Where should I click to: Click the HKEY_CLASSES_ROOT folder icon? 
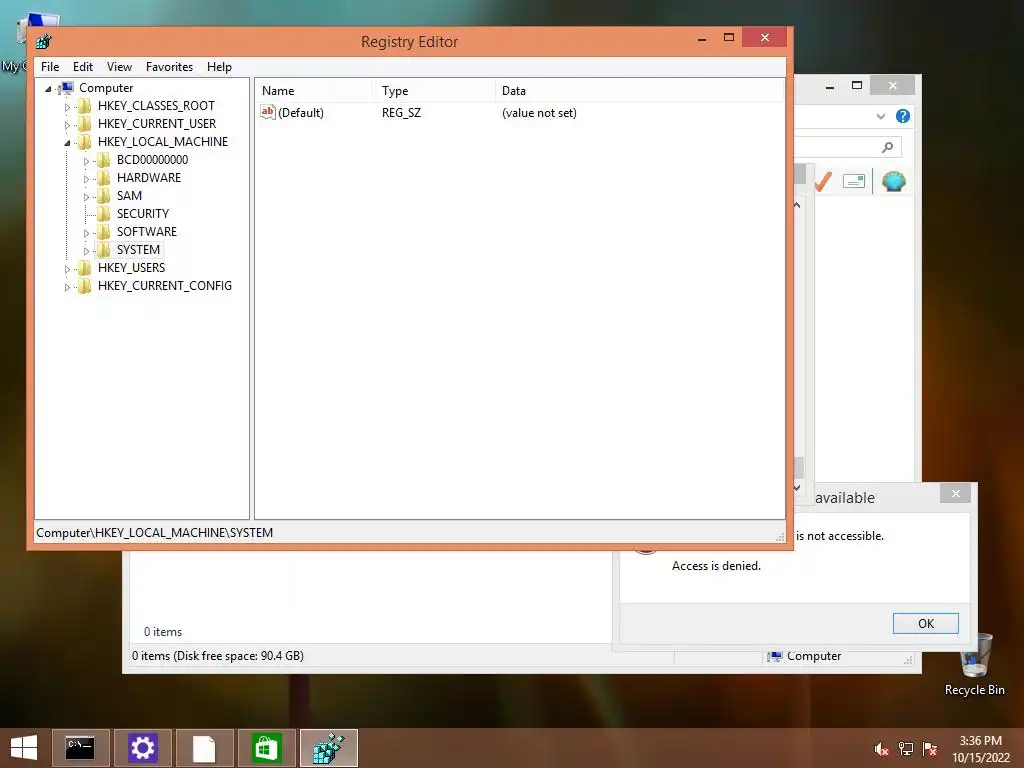(84, 106)
